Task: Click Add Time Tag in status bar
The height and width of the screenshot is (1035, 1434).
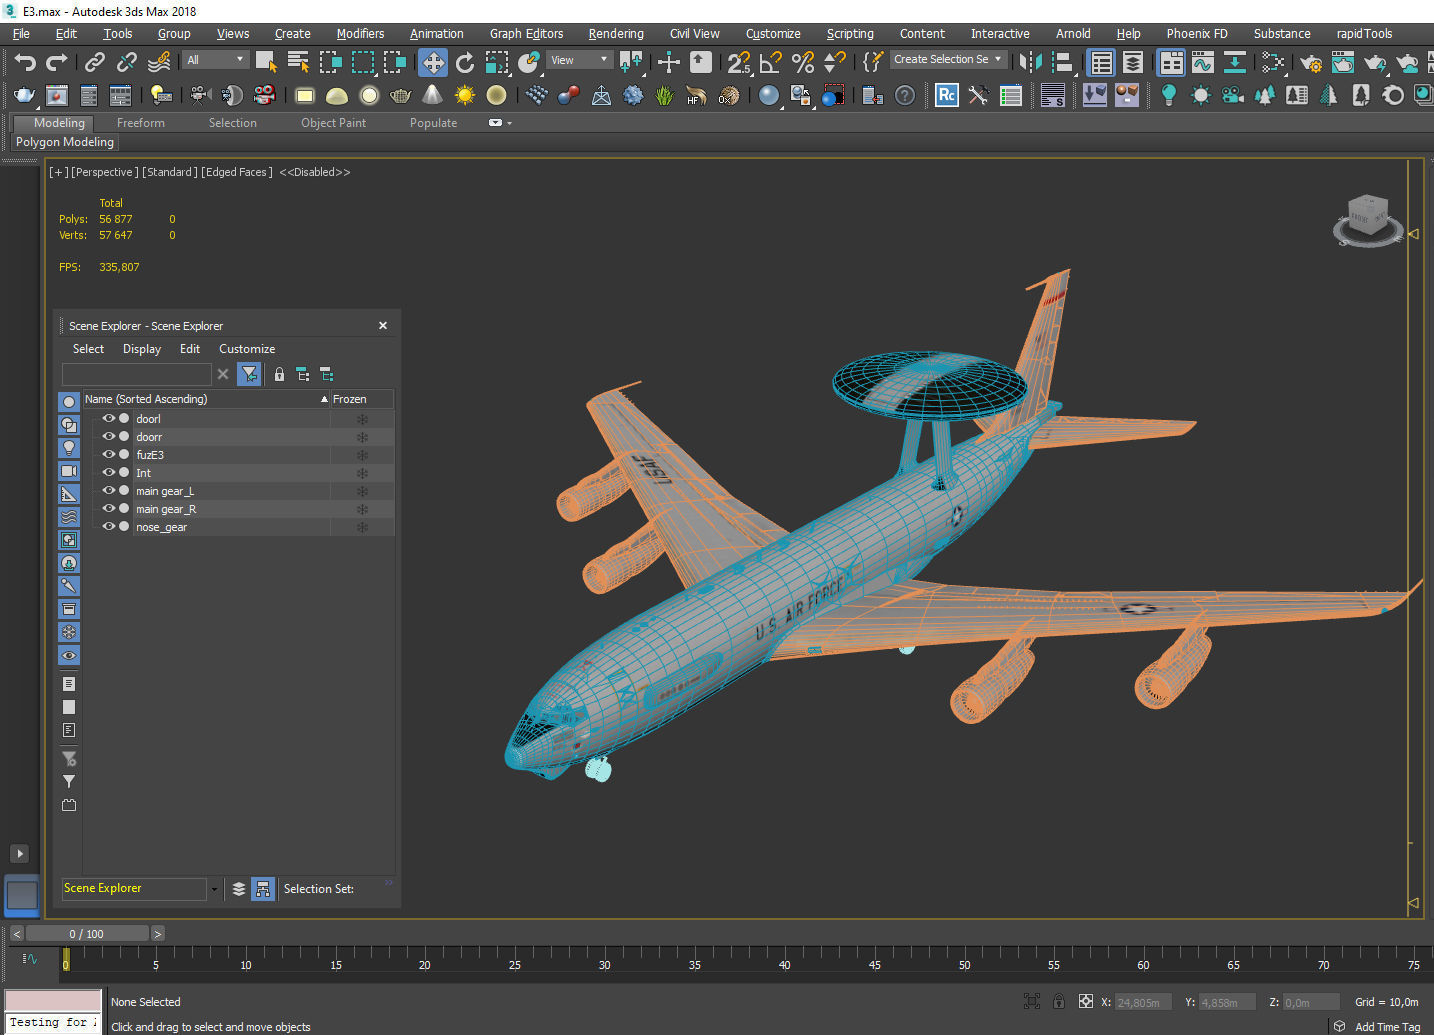Action: (x=1387, y=1027)
